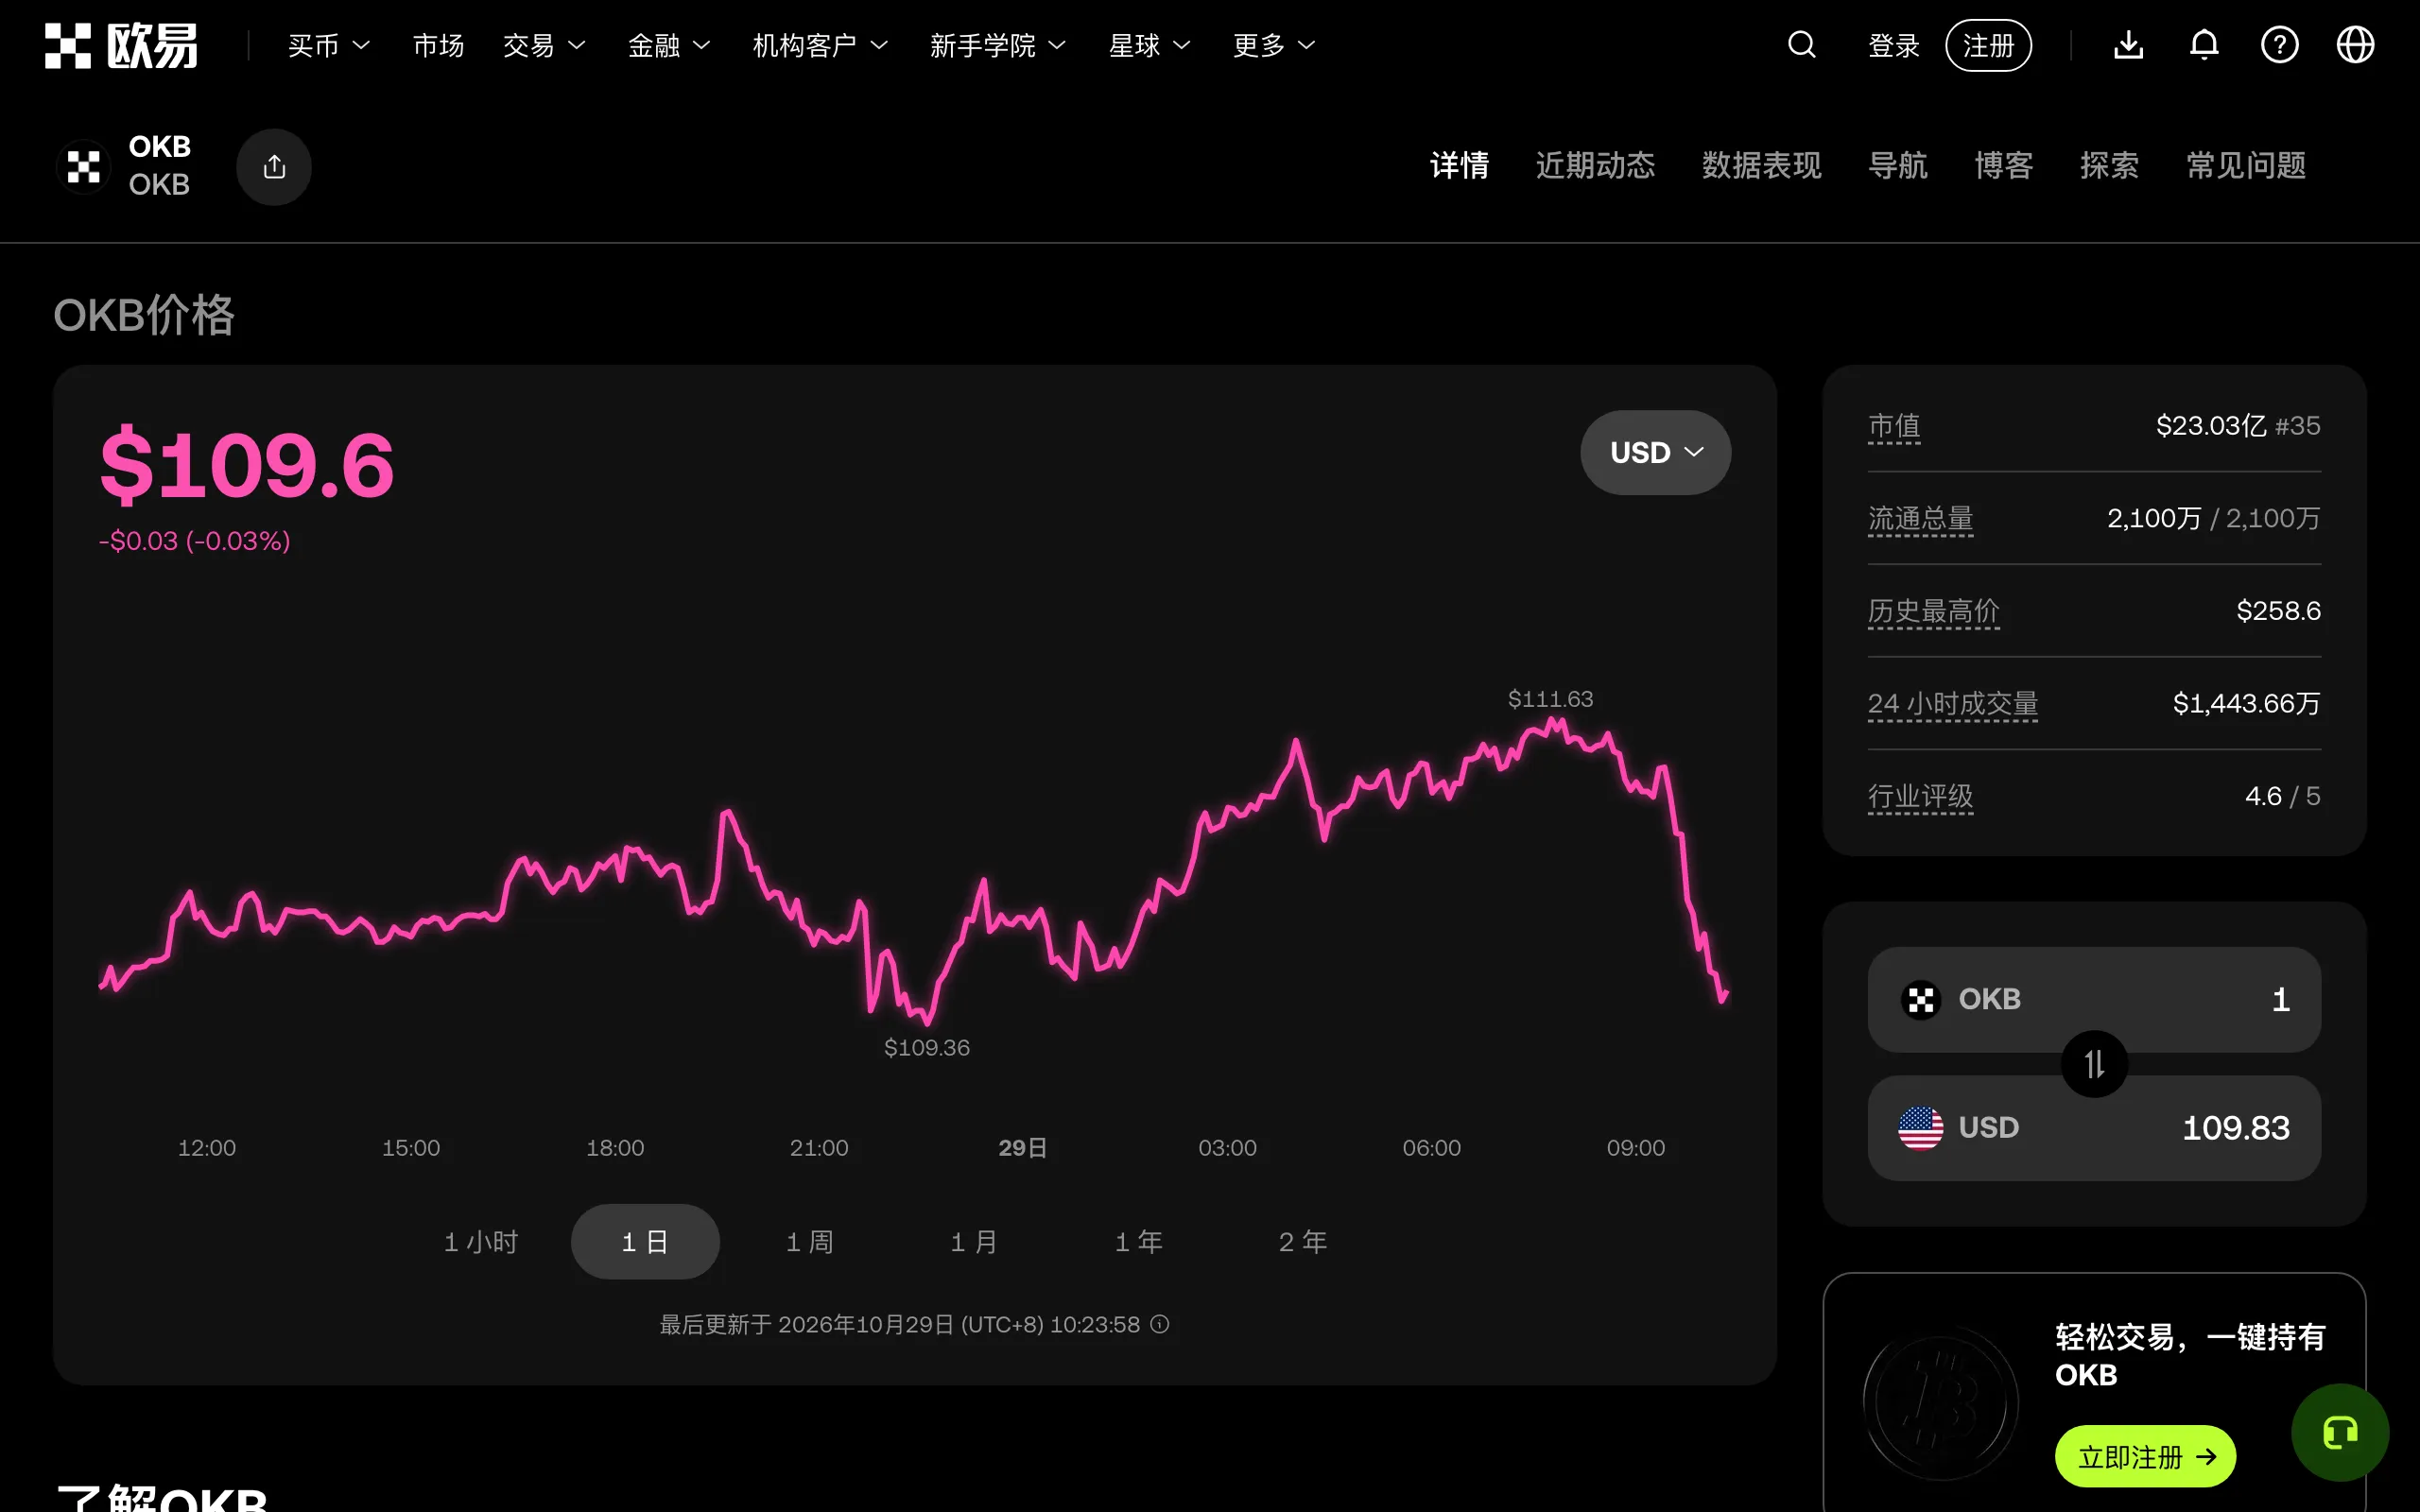Jump to the 导航 section tab
The height and width of the screenshot is (1512, 2420).
pos(1897,166)
